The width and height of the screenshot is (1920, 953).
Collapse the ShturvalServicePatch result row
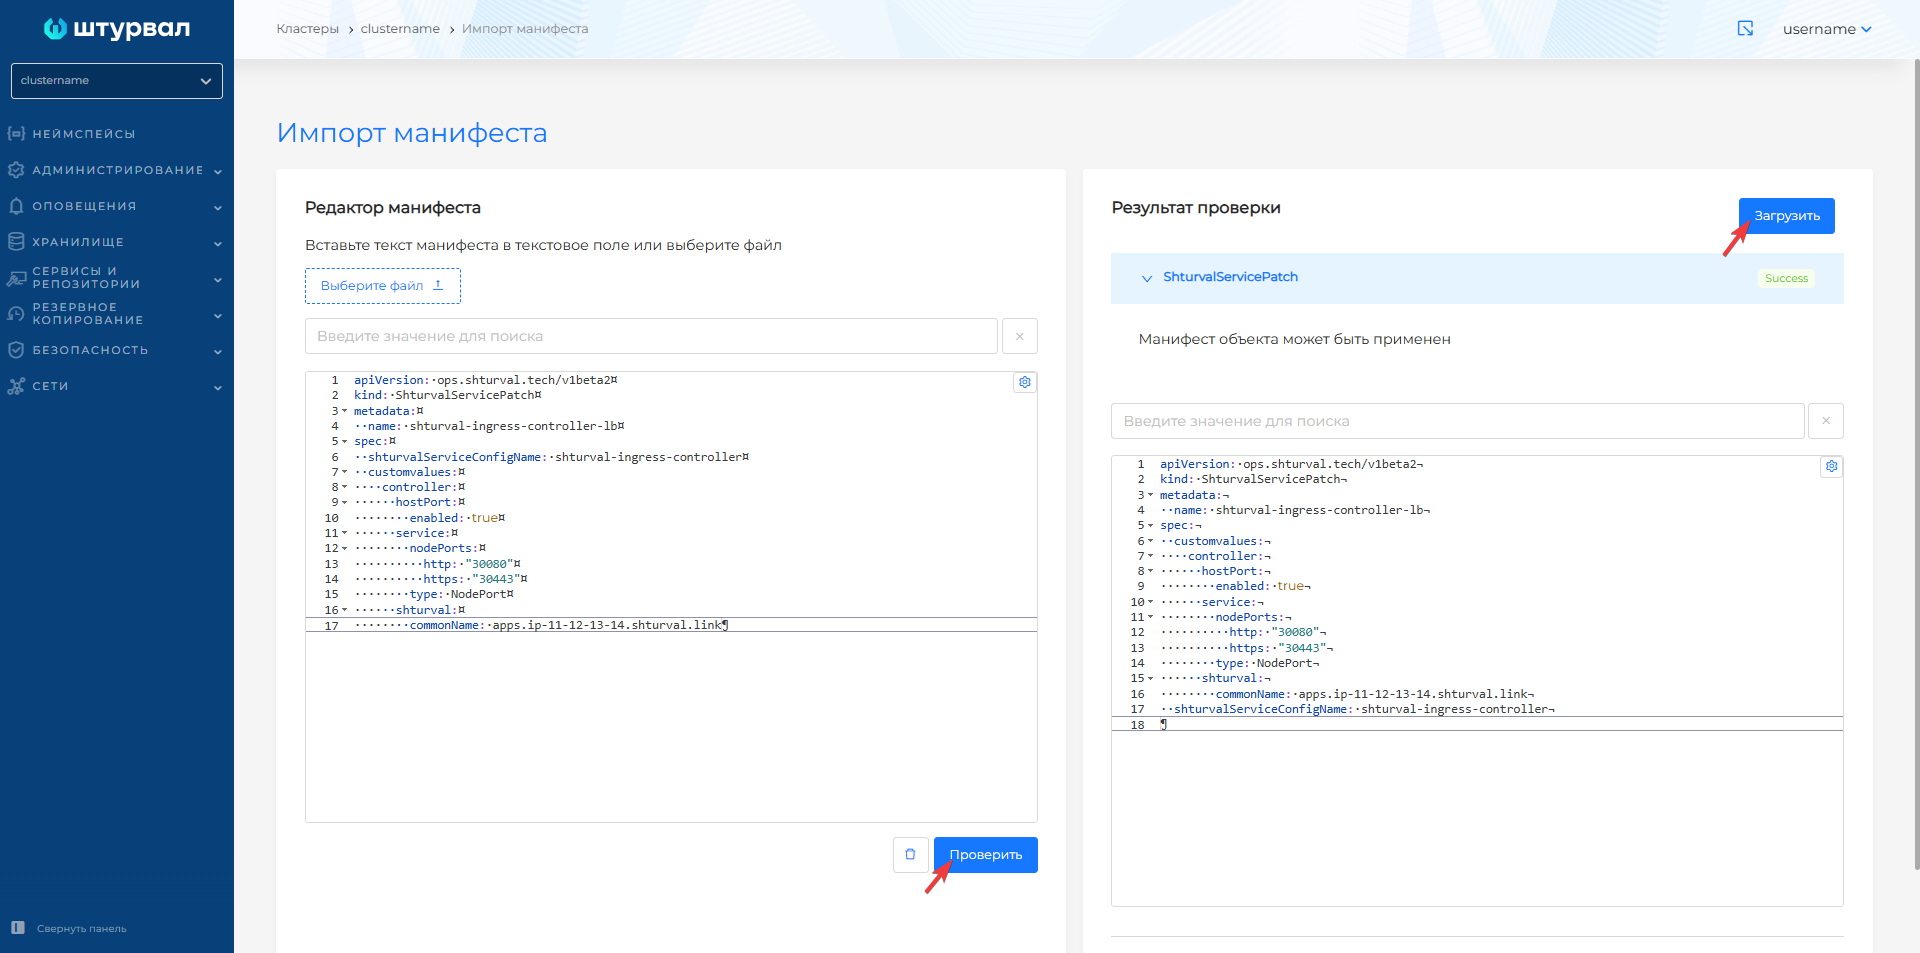pyautogui.click(x=1146, y=278)
